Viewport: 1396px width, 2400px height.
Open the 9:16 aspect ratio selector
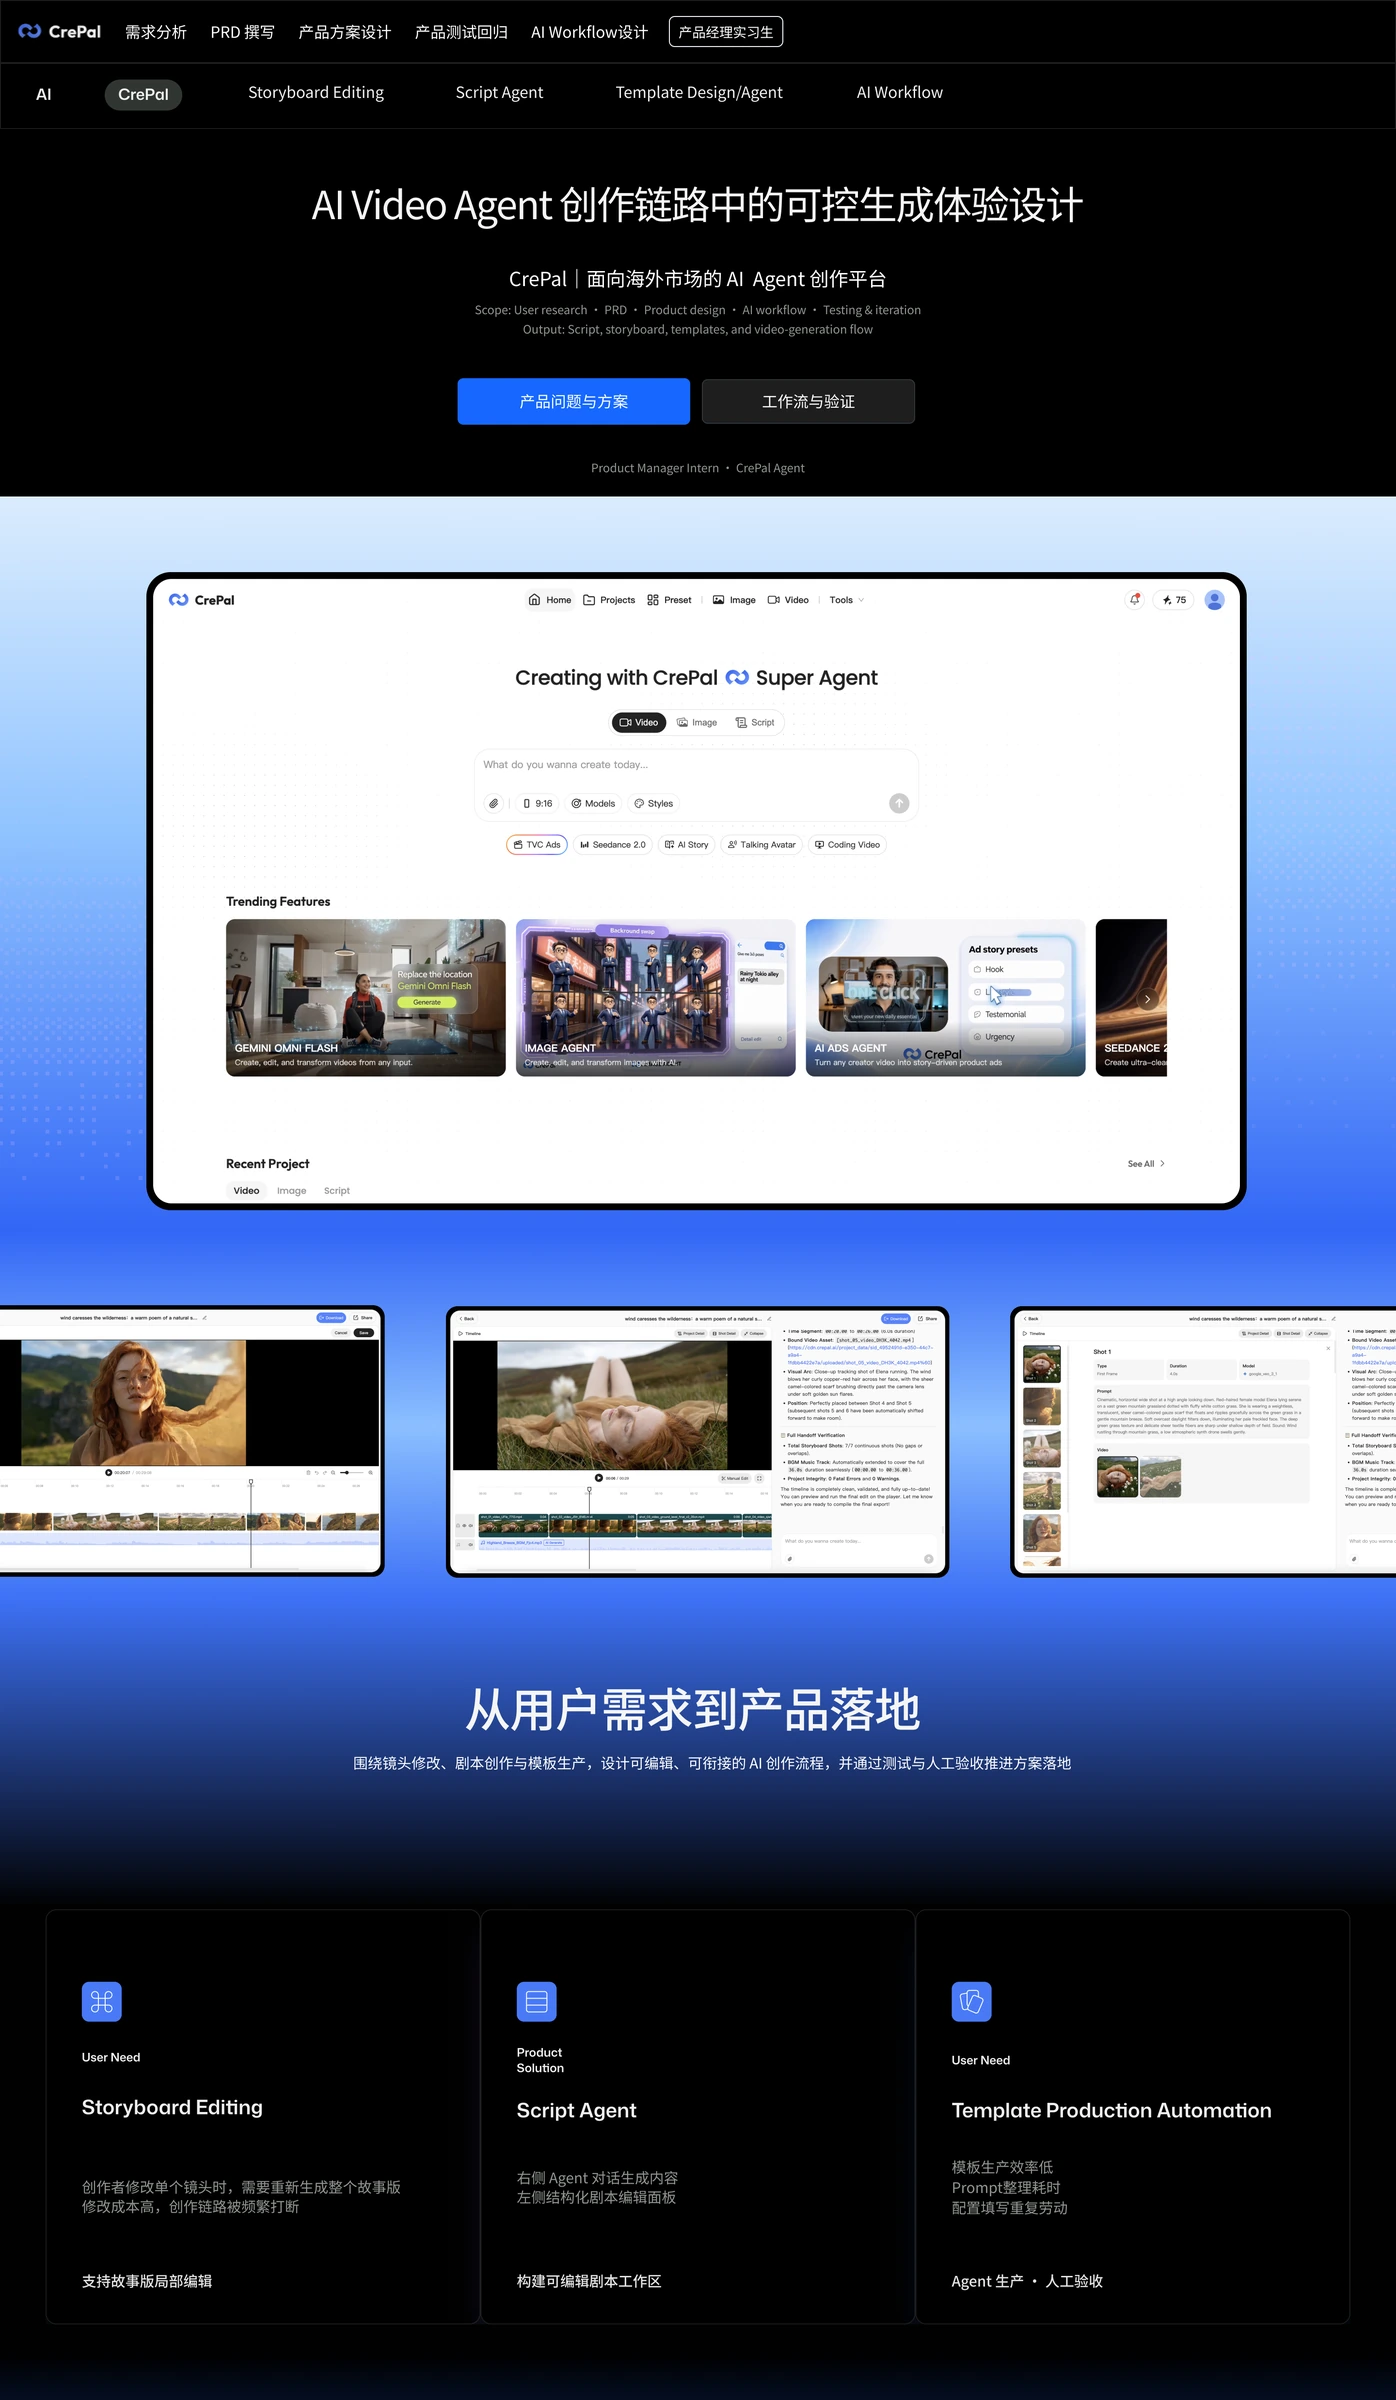click(538, 803)
